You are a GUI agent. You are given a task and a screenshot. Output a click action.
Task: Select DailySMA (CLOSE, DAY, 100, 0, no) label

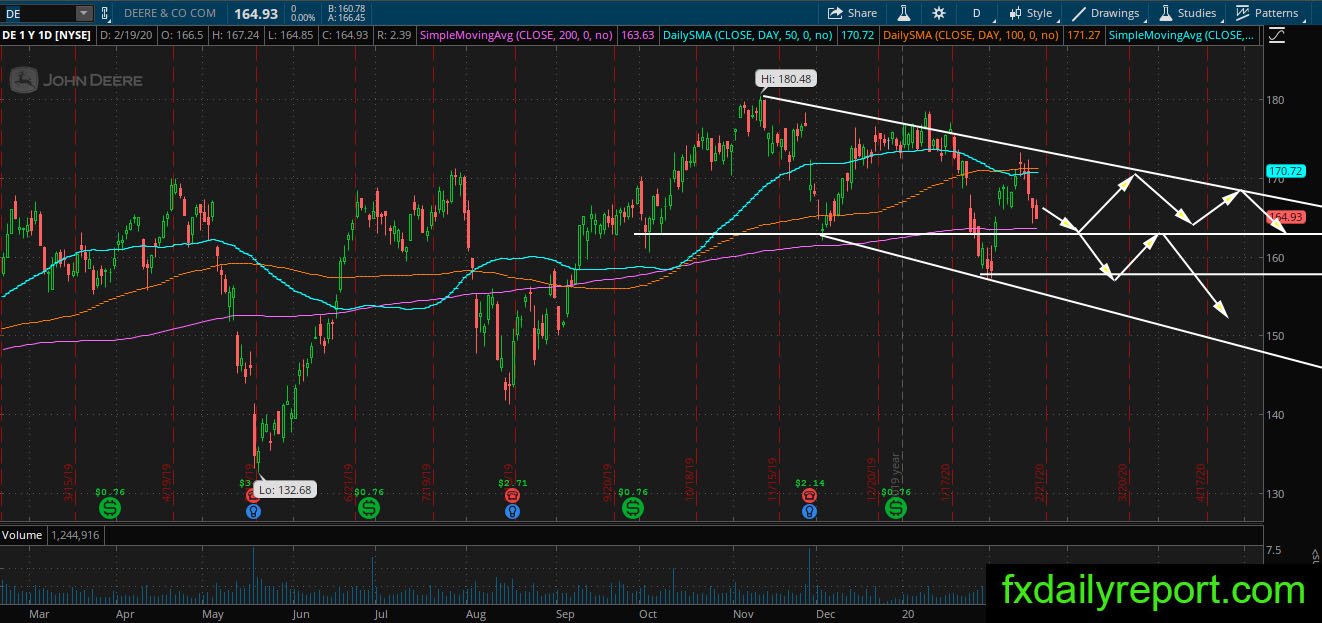tap(971, 35)
